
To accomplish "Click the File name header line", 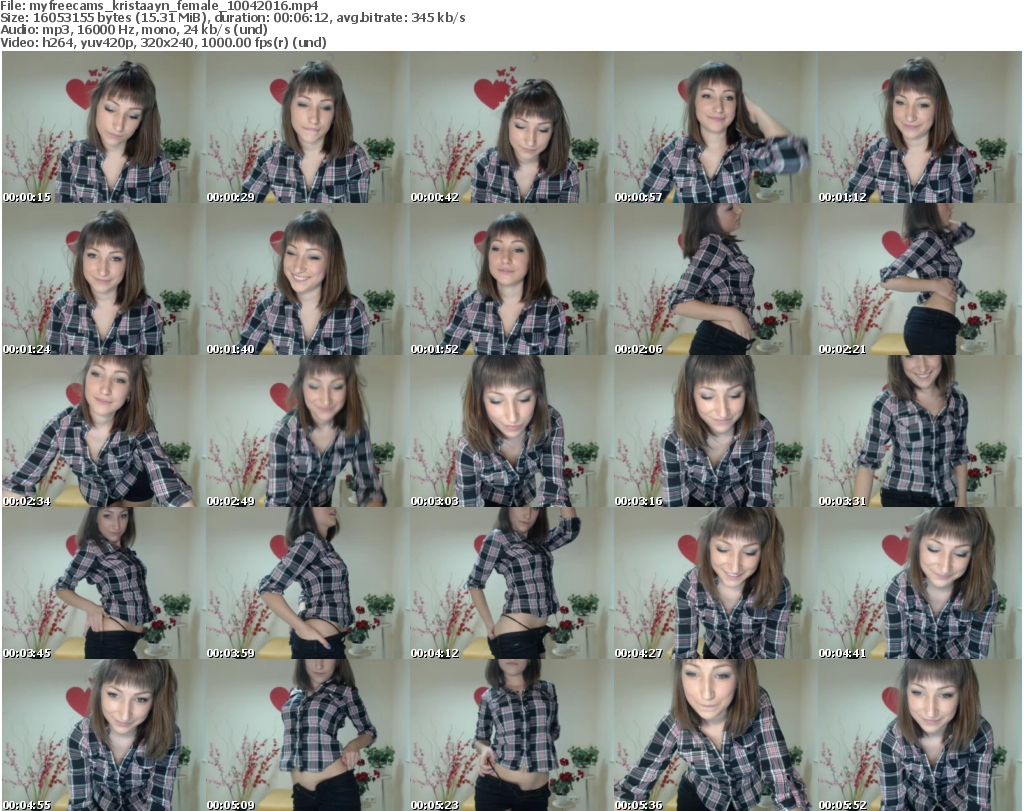I will pyautogui.click(x=159, y=6).
